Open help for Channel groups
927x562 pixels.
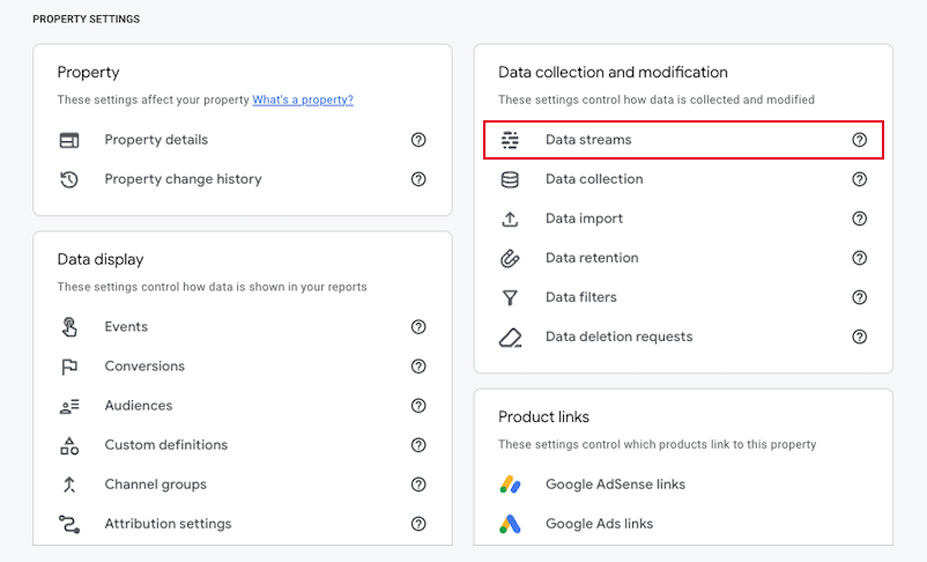tap(419, 485)
